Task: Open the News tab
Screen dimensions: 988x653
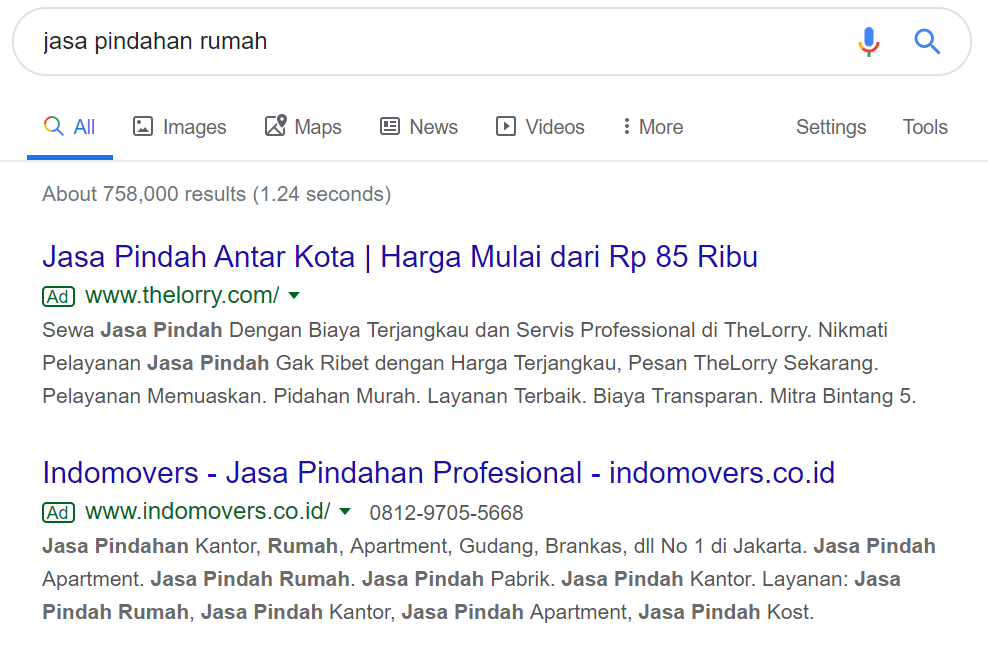Action: coord(419,127)
